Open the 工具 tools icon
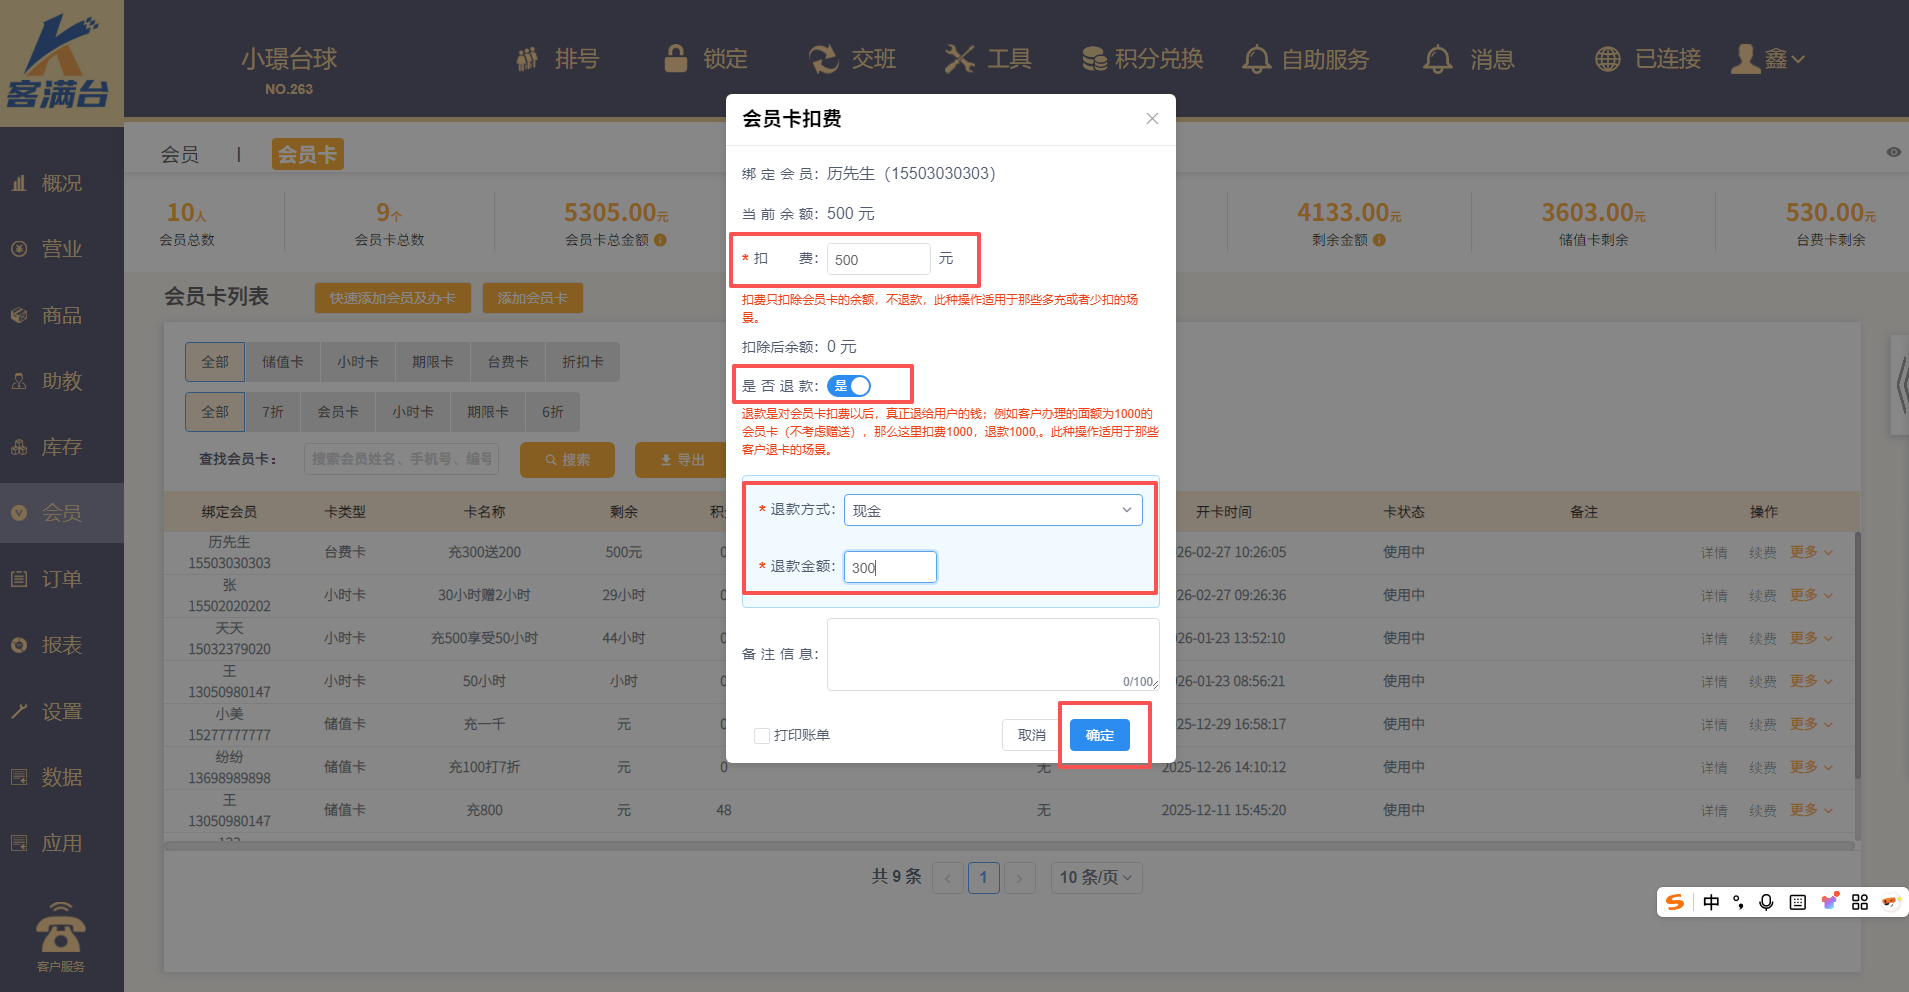The width and height of the screenshot is (1909, 992). (x=960, y=59)
